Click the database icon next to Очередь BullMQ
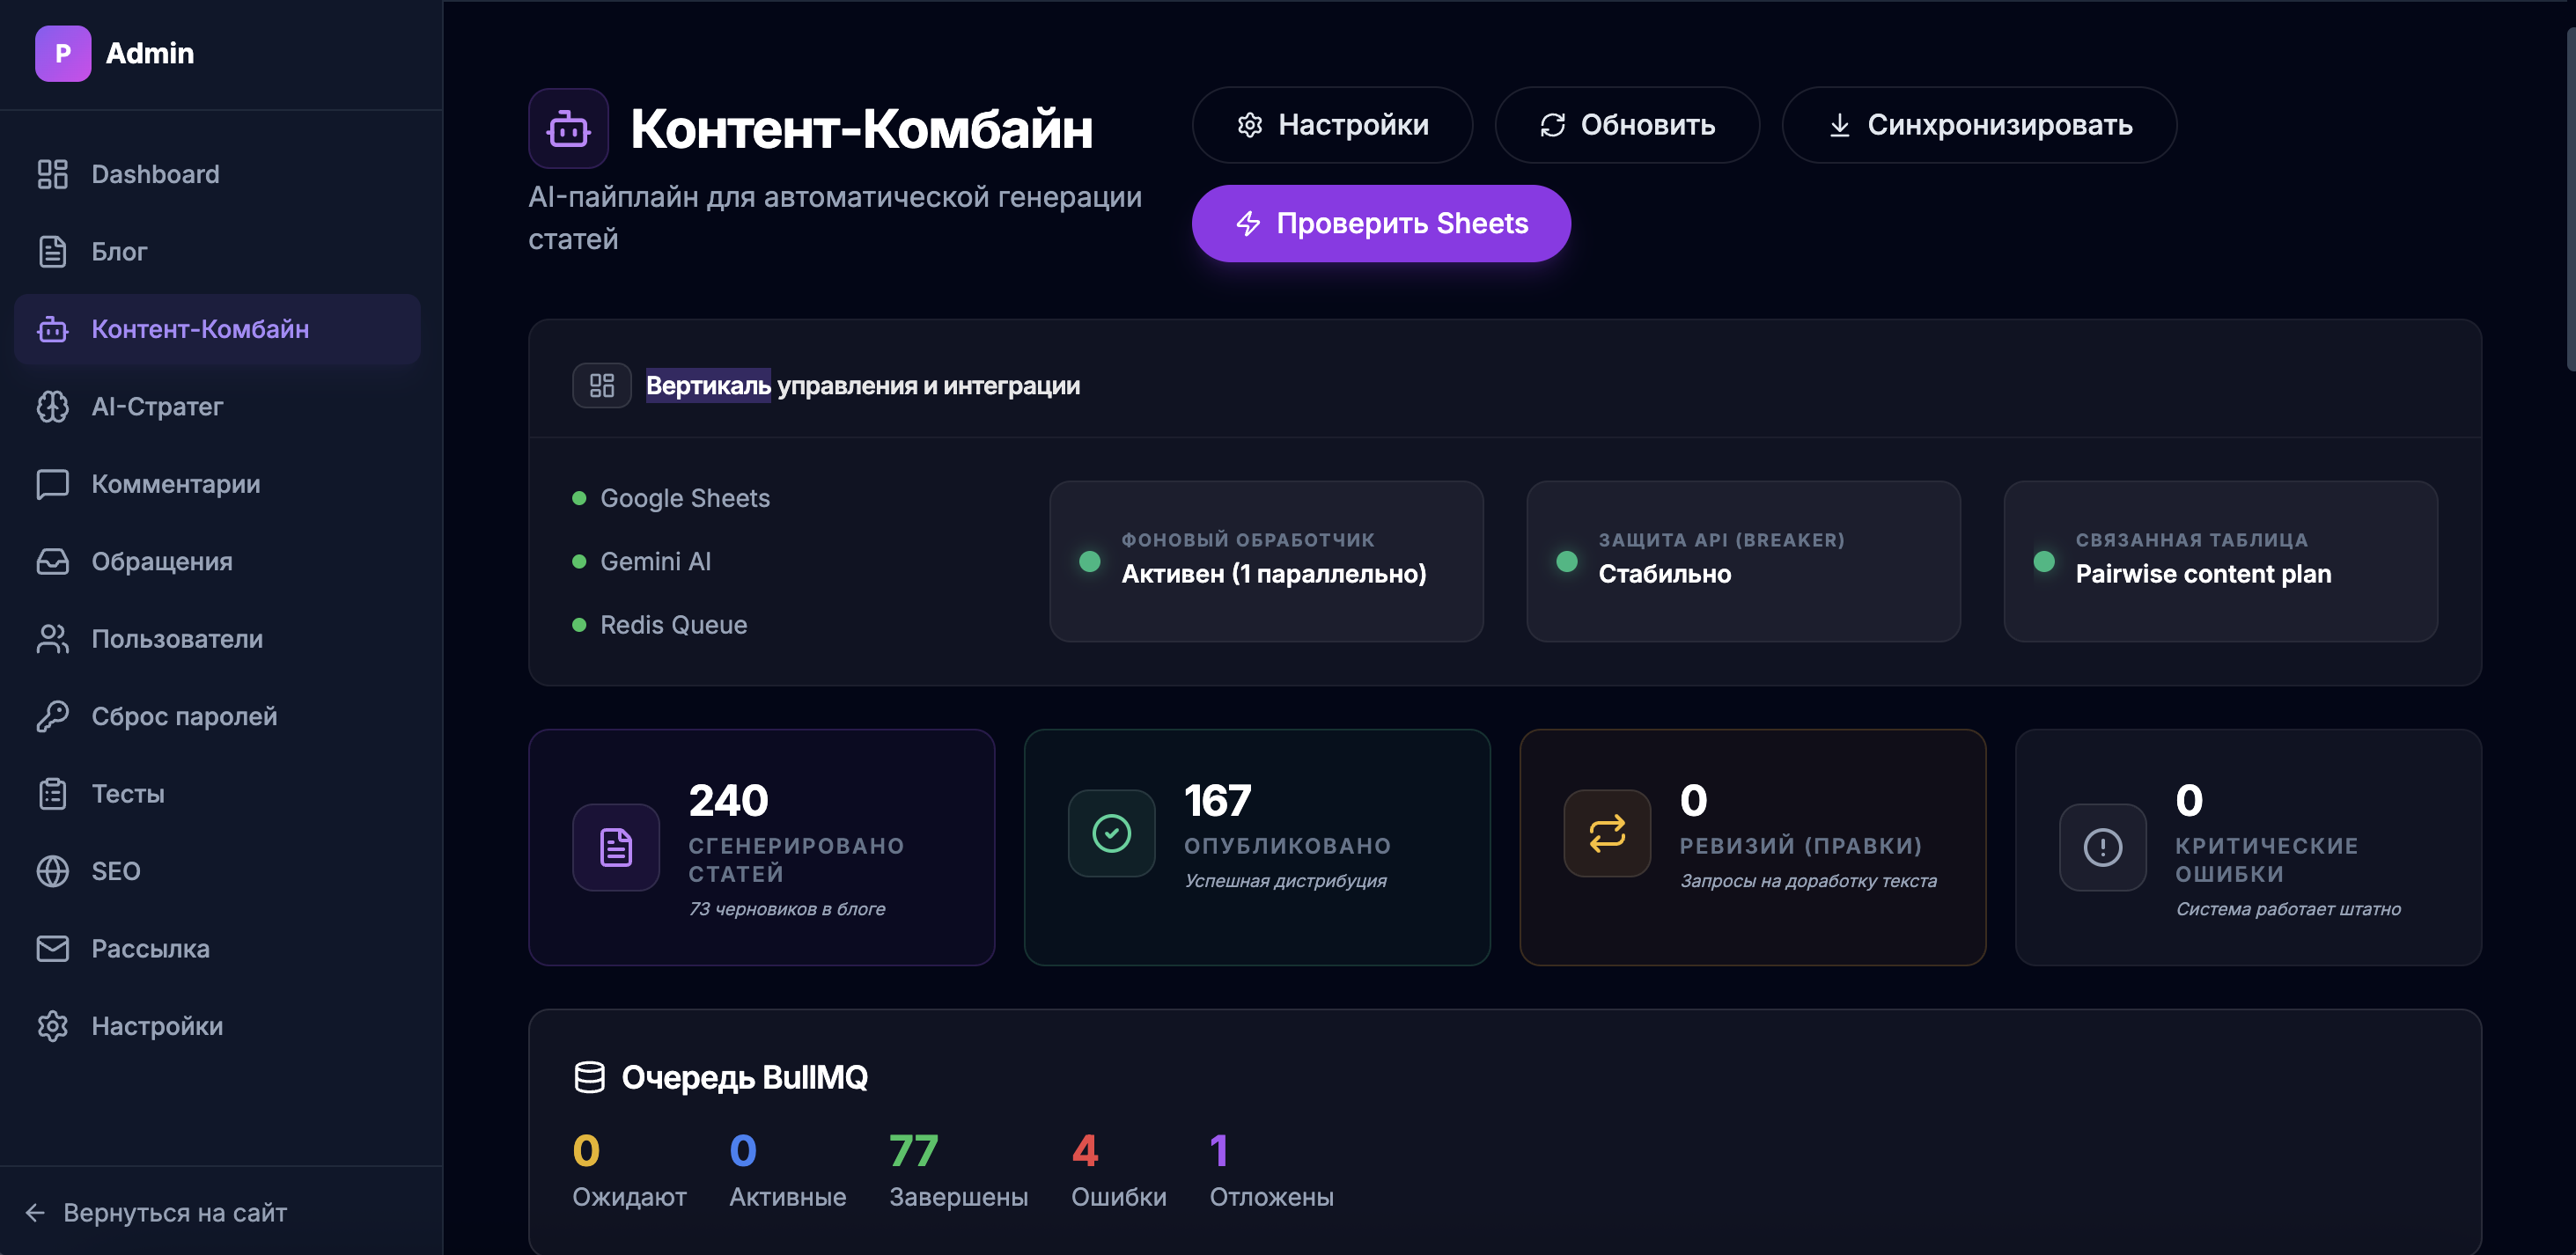 tap(589, 1077)
